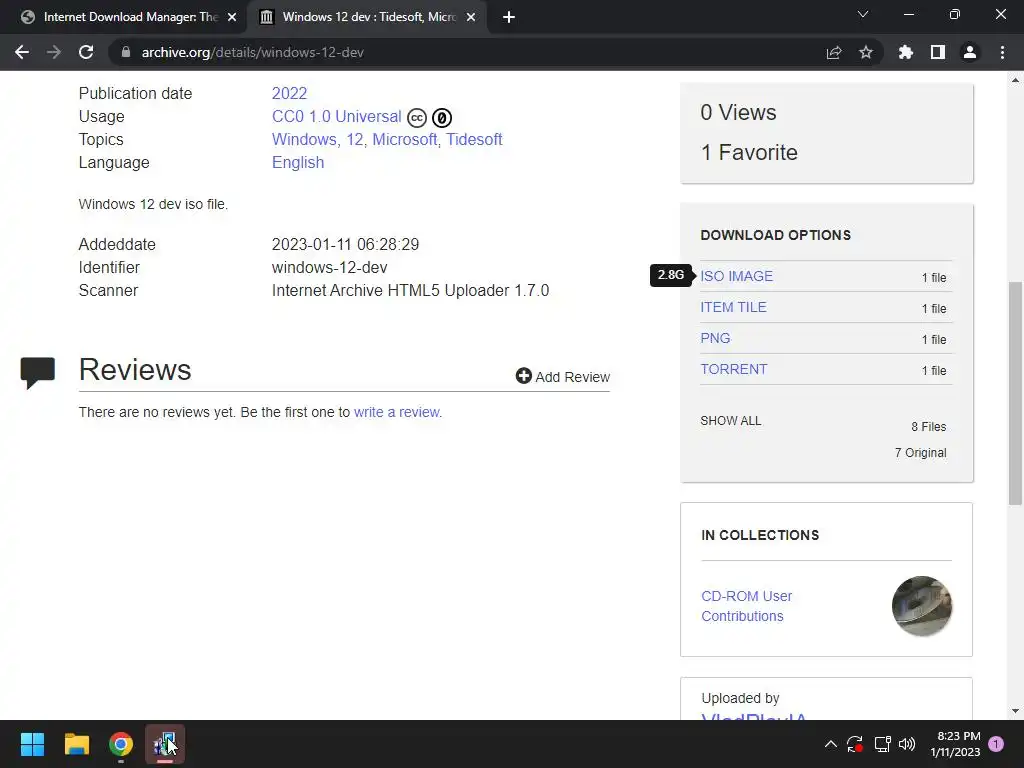The width and height of the screenshot is (1024, 768).
Task: Download the ITEM TILE file
Action: [x=733, y=307]
